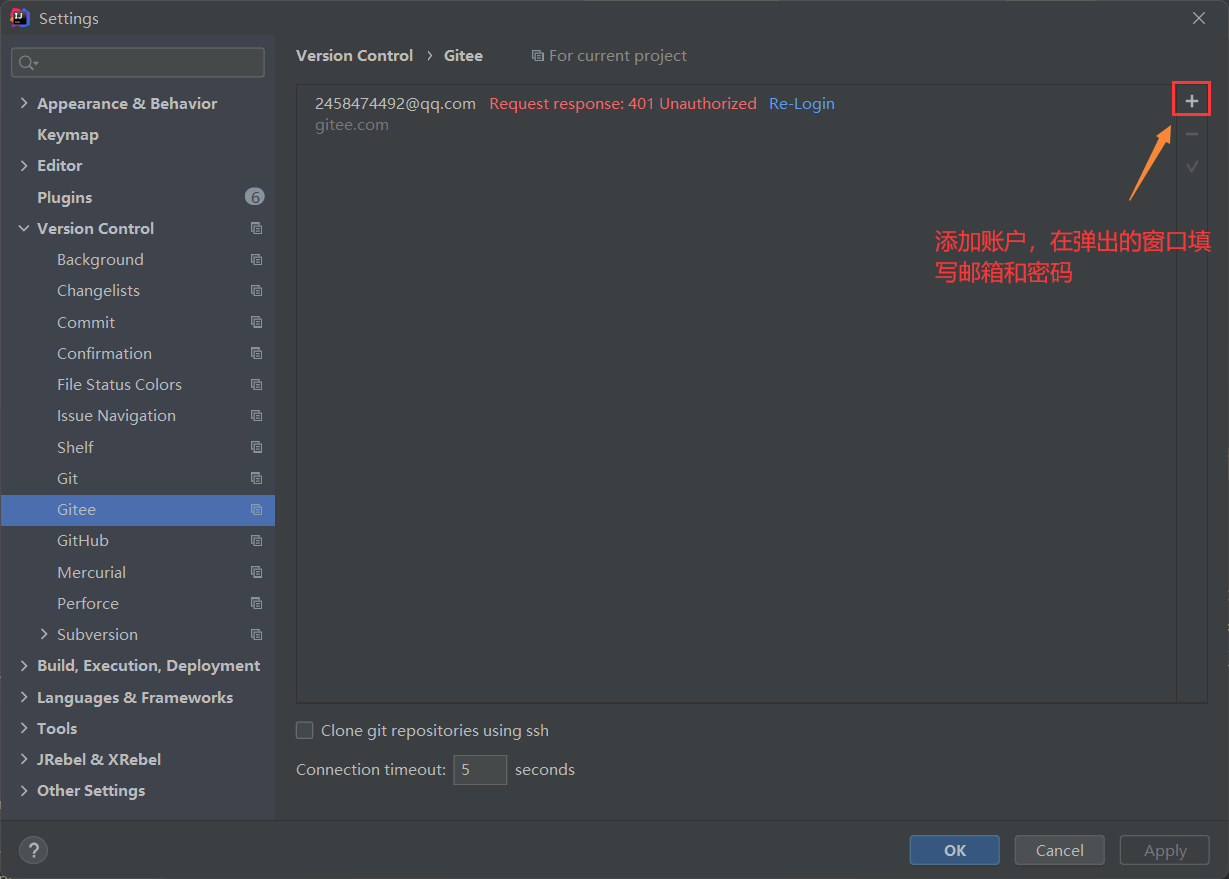This screenshot has width=1229, height=879.
Task: Click project-level icon beside Background
Action: (256, 259)
